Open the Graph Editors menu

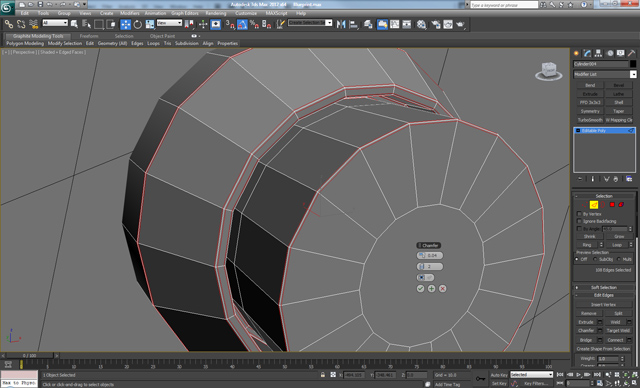(x=184, y=13)
